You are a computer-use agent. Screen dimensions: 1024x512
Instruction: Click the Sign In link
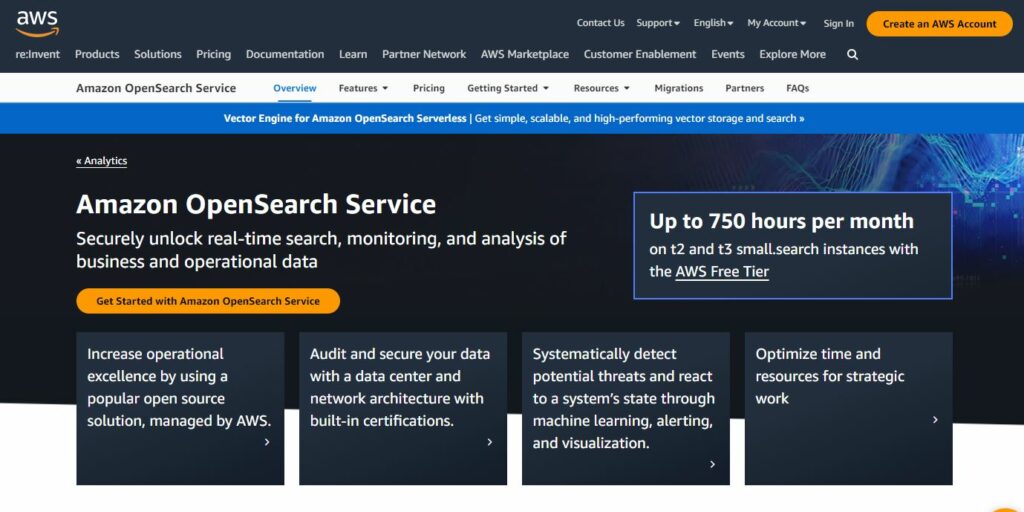pyautogui.click(x=839, y=24)
